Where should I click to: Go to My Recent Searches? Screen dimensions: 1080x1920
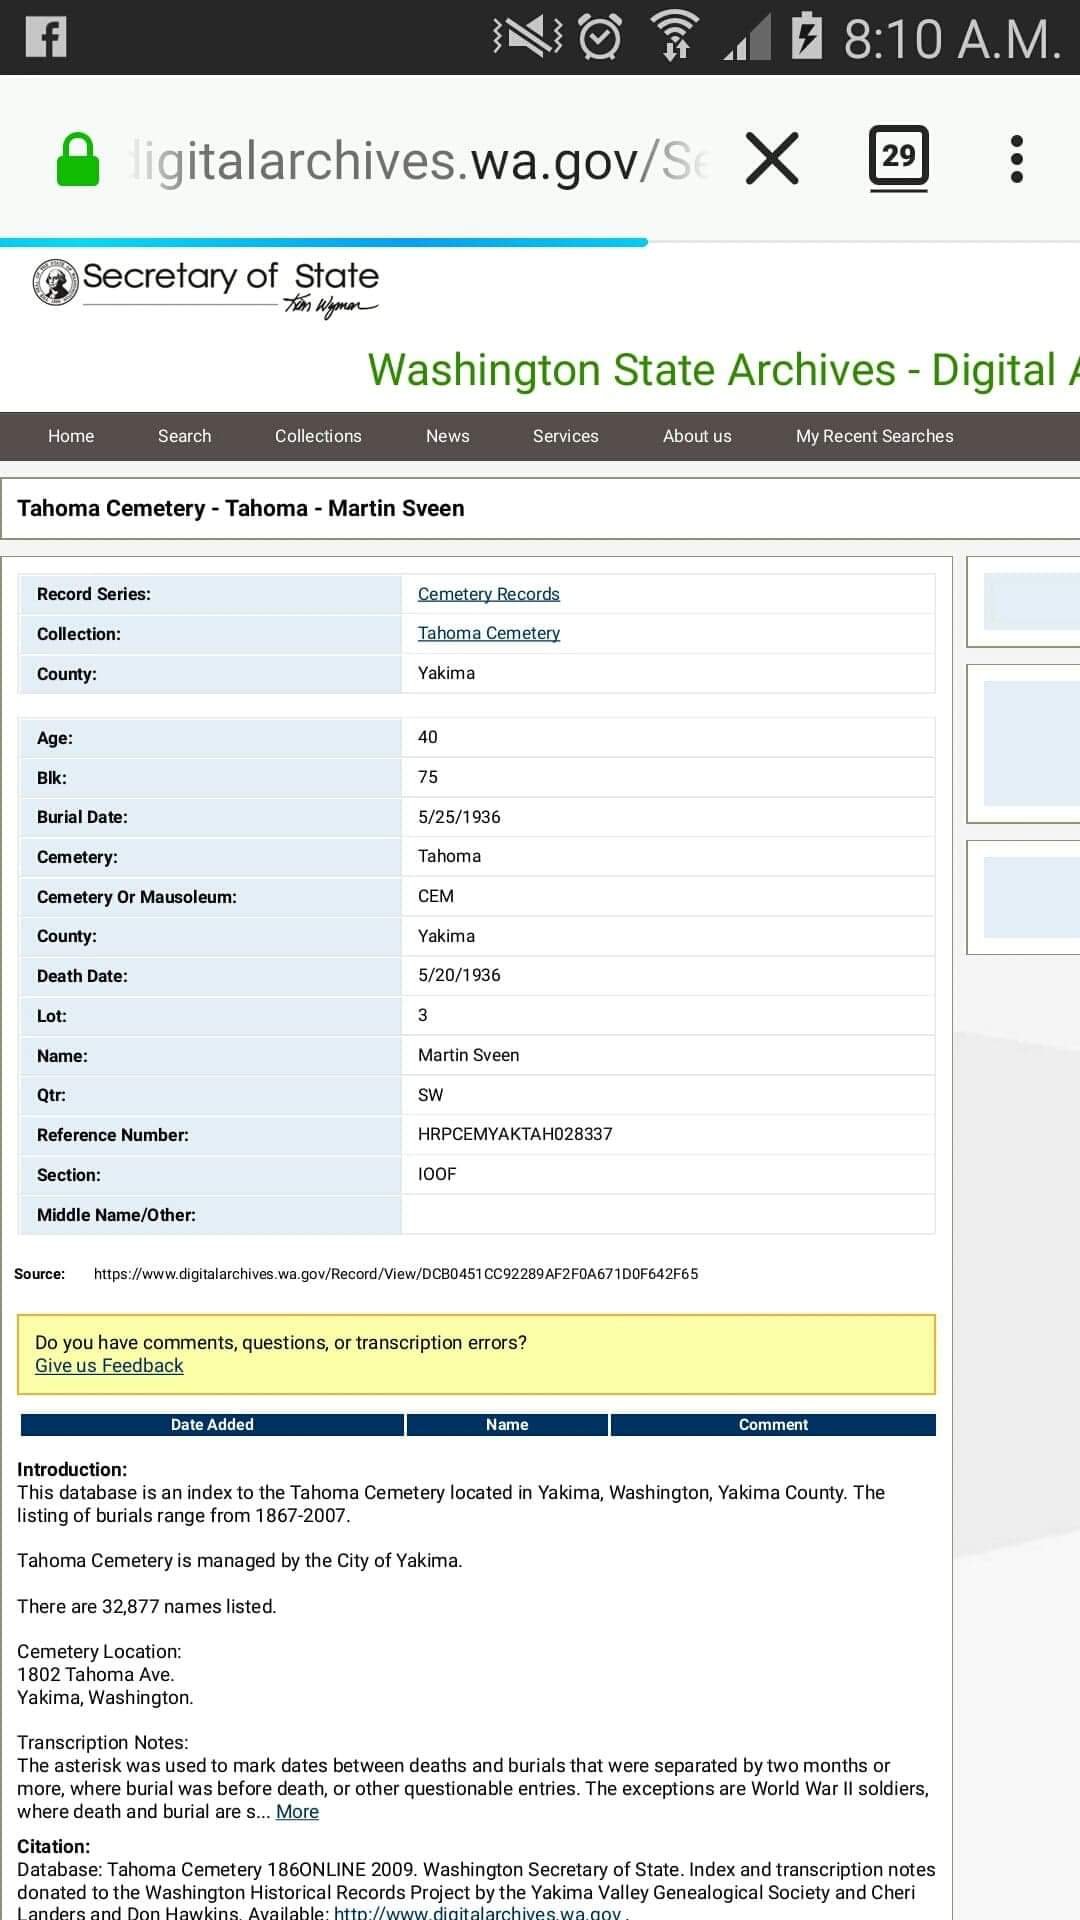coord(874,436)
